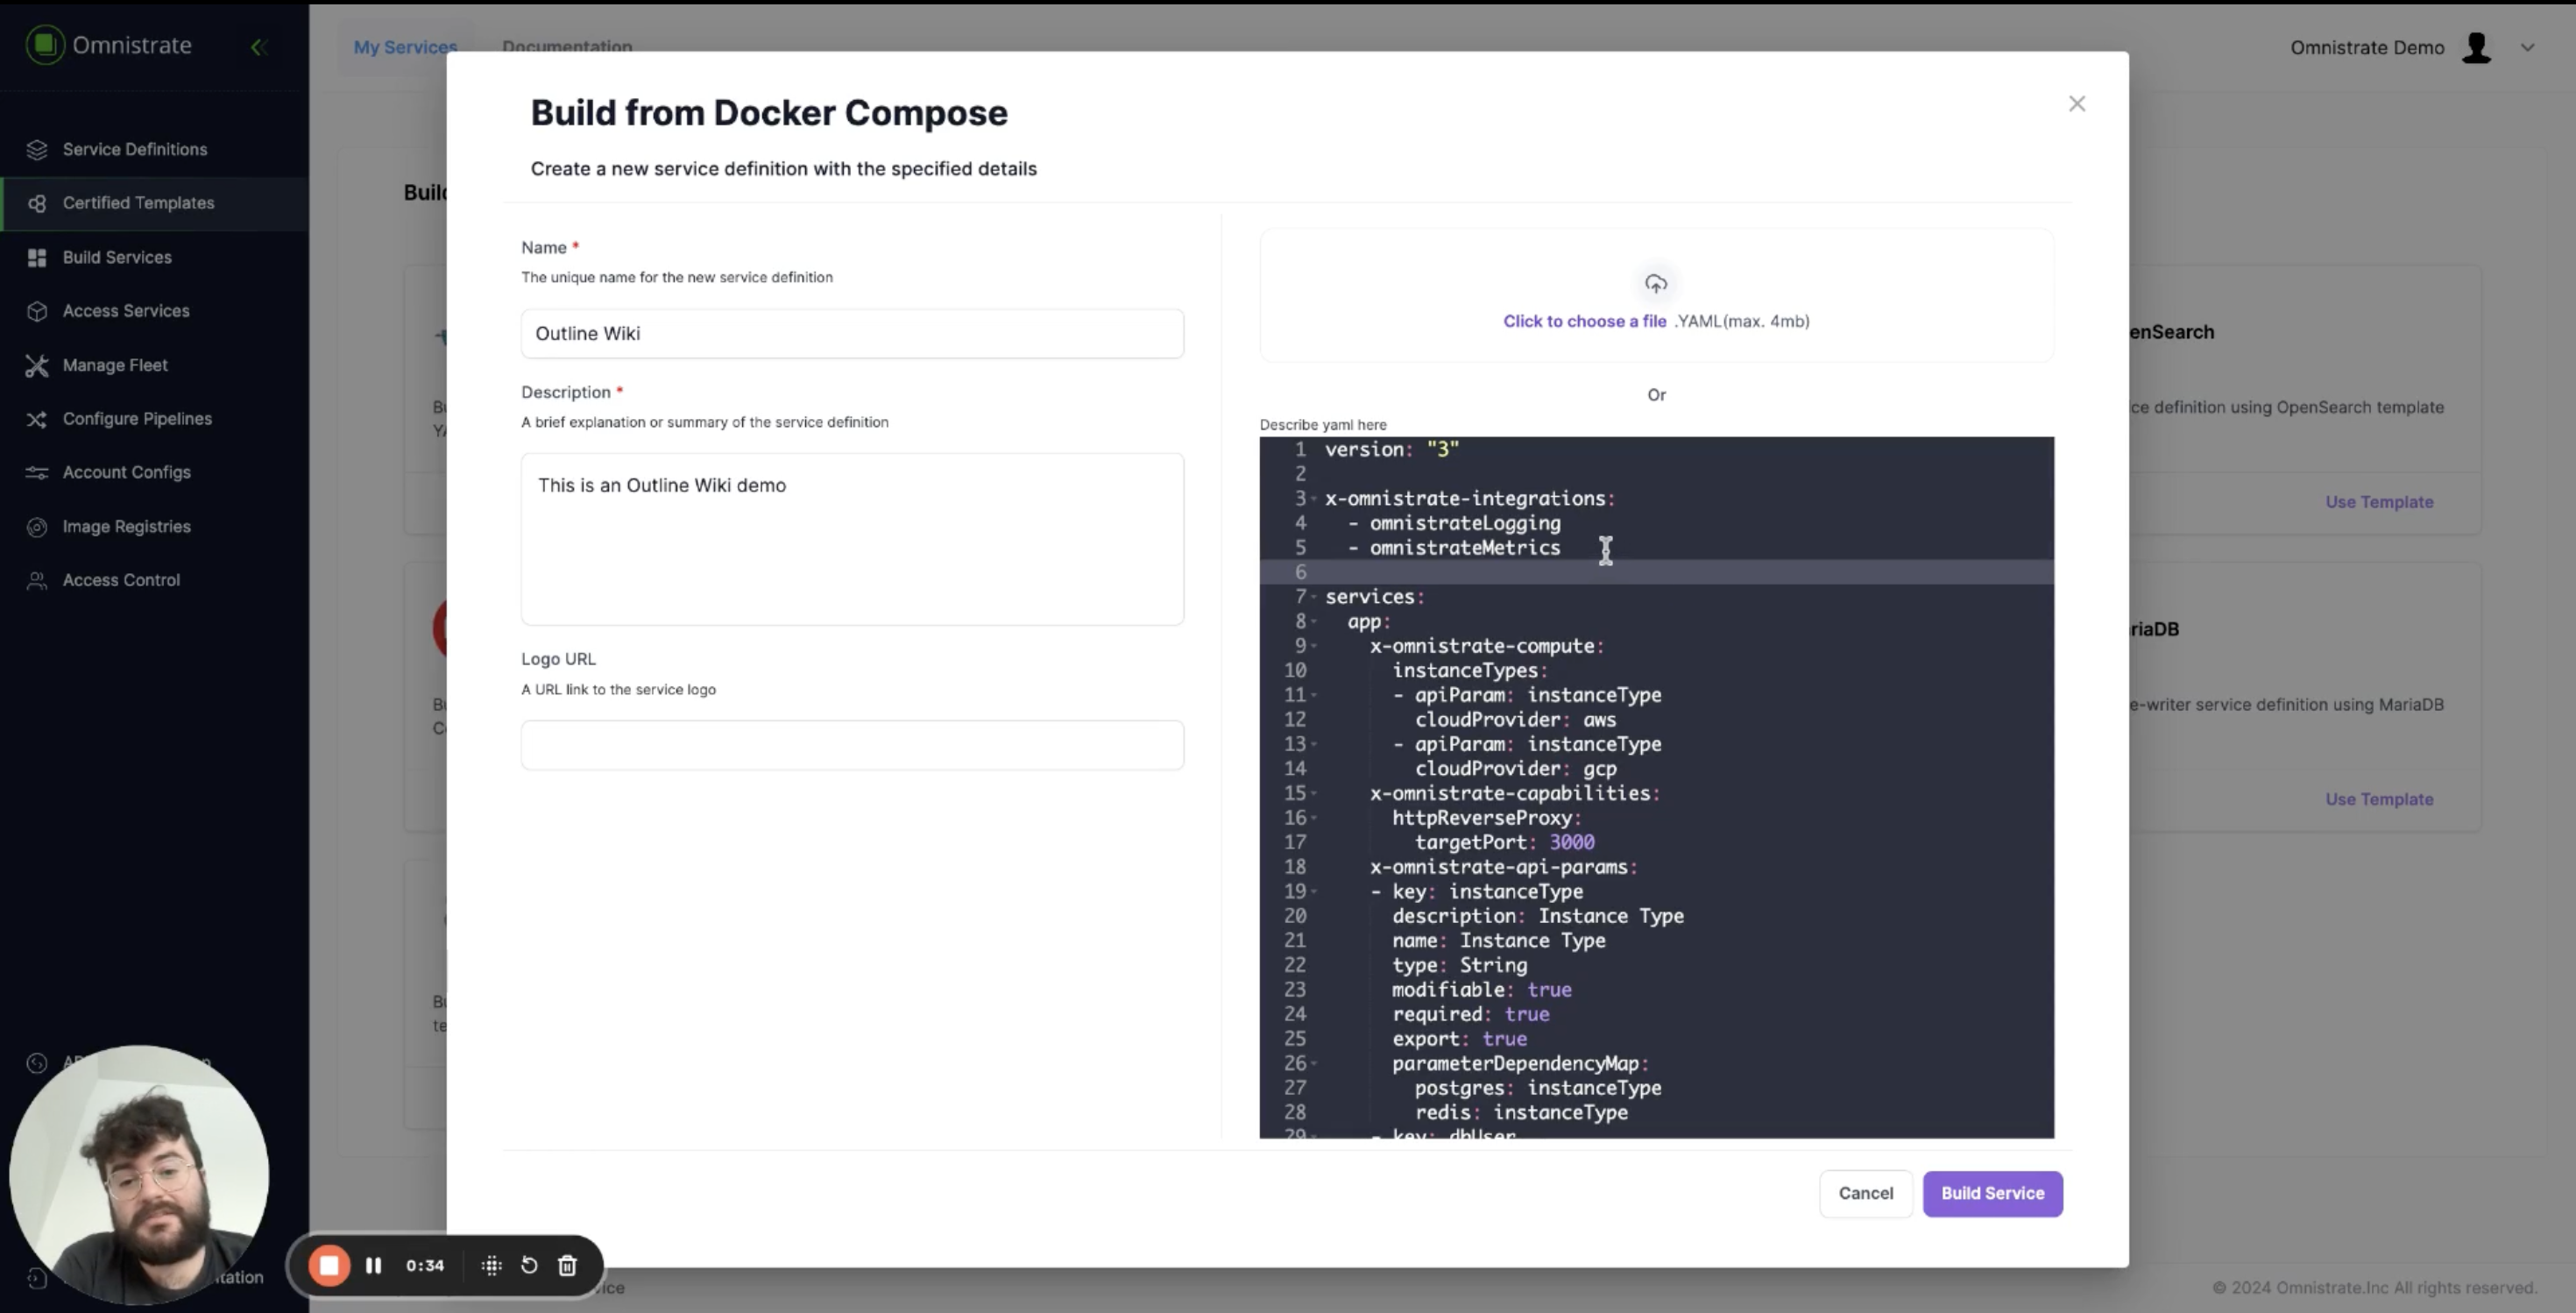Viewport: 2576px width, 1313px height.
Task: Click the upload cloud icon
Action: 1656,284
